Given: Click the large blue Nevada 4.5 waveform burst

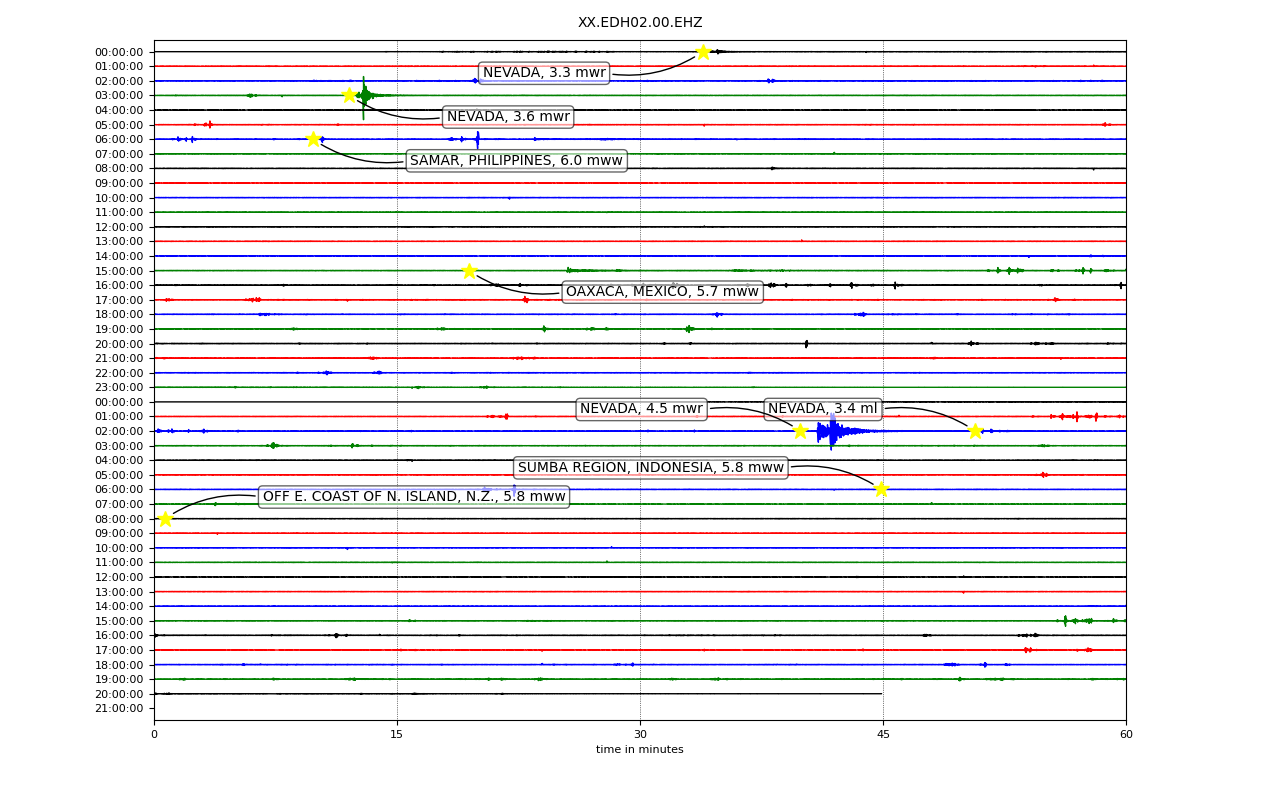Looking at the screenshot, I should 835,431.
